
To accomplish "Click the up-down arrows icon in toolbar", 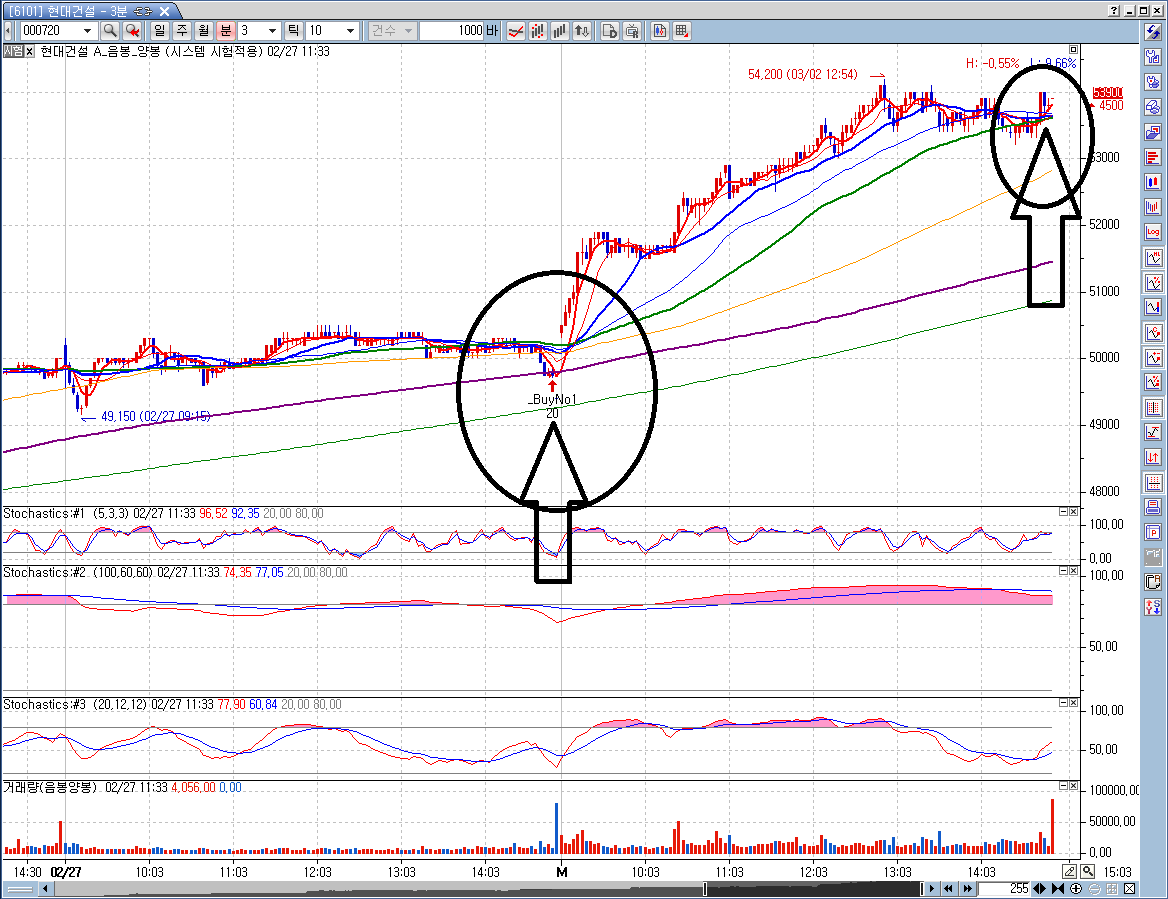I will [583, 31].
